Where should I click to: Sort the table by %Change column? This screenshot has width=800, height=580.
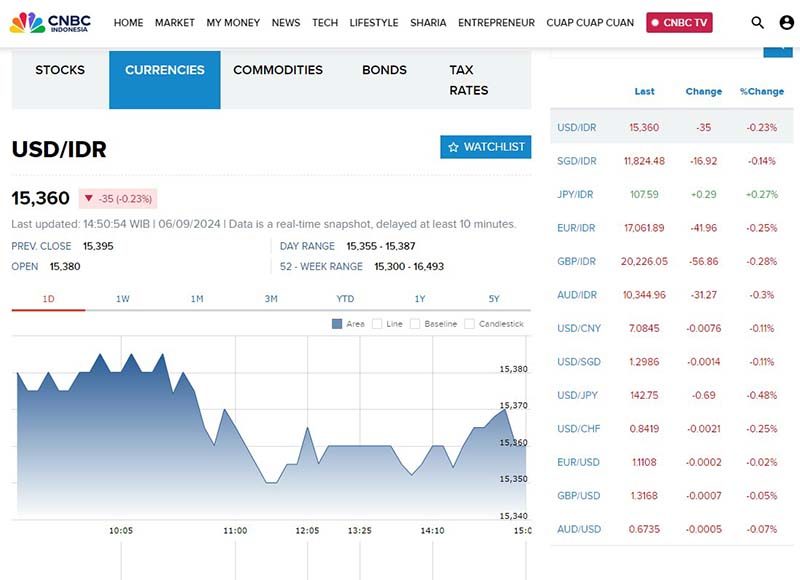[x=761, y=91]
